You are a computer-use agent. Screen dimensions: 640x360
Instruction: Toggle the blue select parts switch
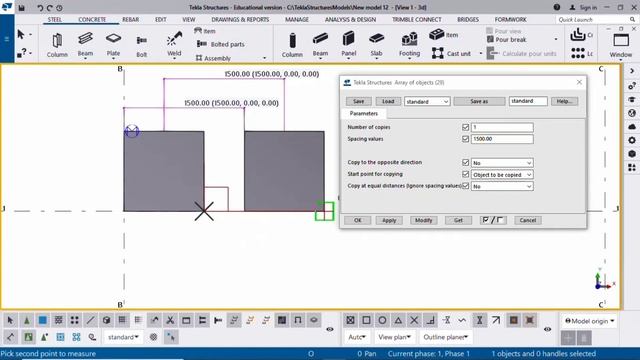click(x=42, y=320)
